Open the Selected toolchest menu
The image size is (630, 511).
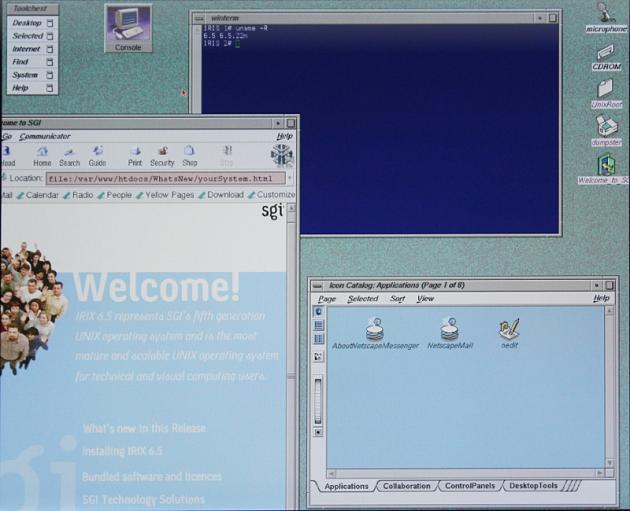click(32, 36)
